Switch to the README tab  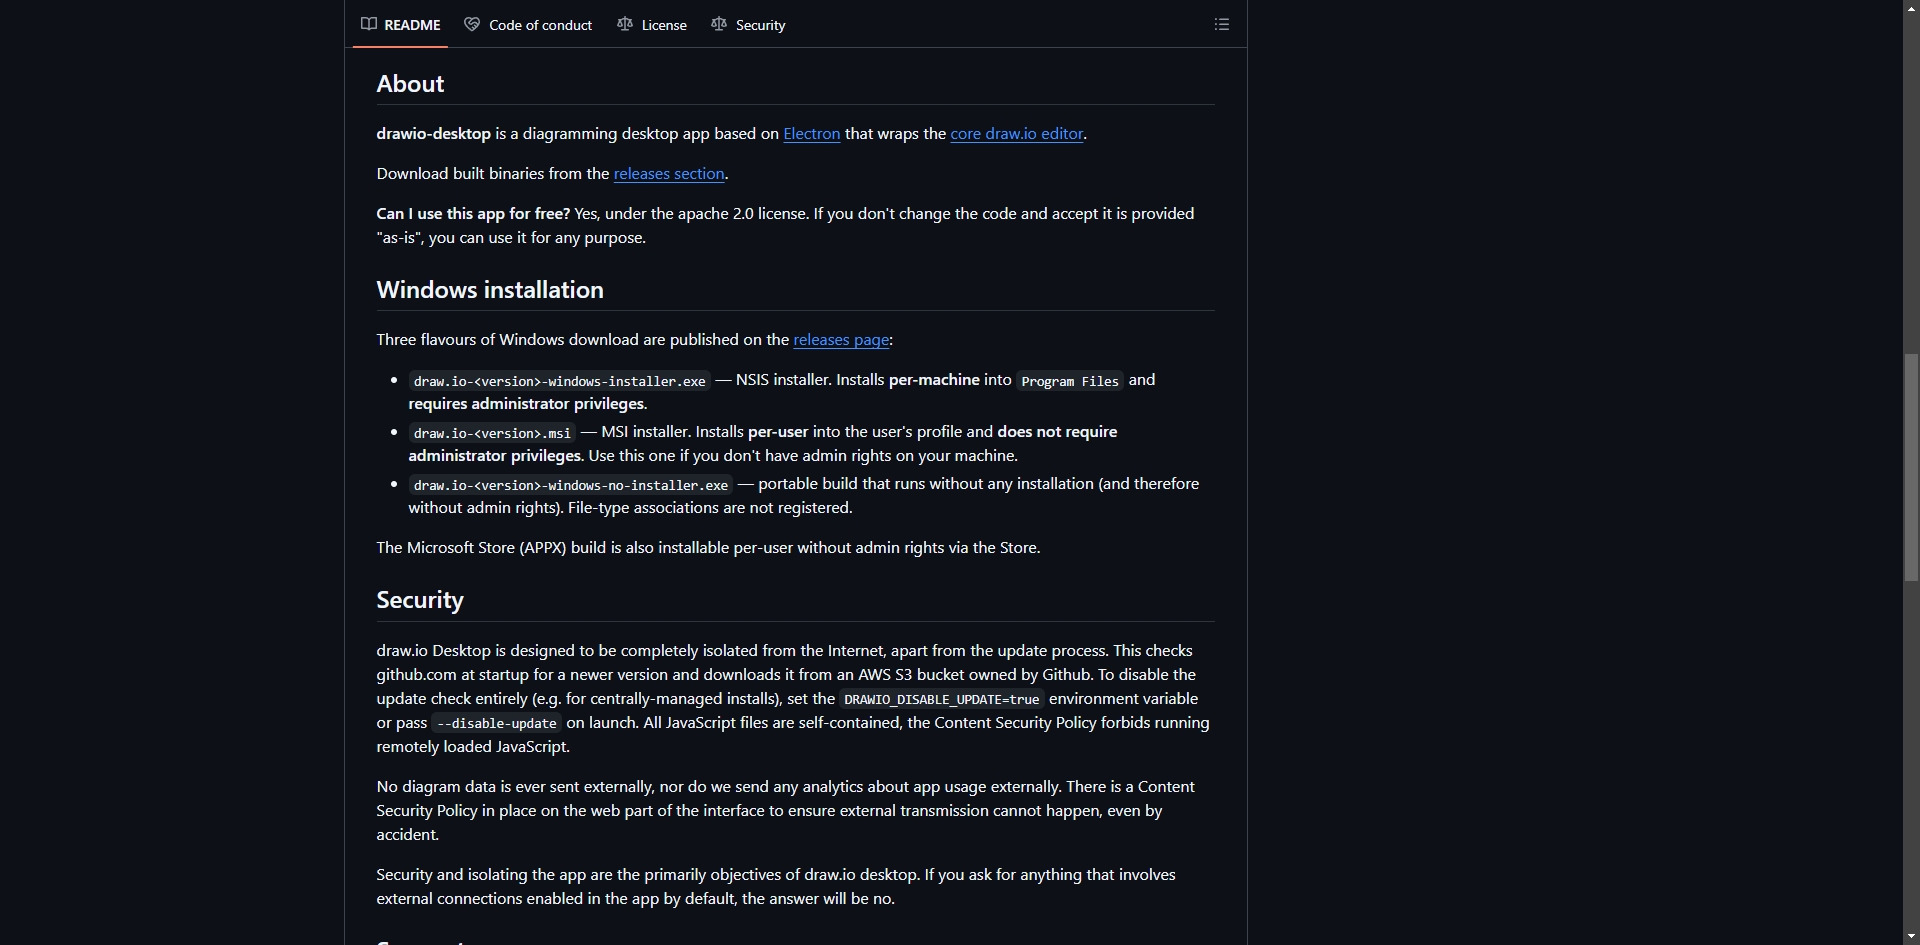pos(400,24)
